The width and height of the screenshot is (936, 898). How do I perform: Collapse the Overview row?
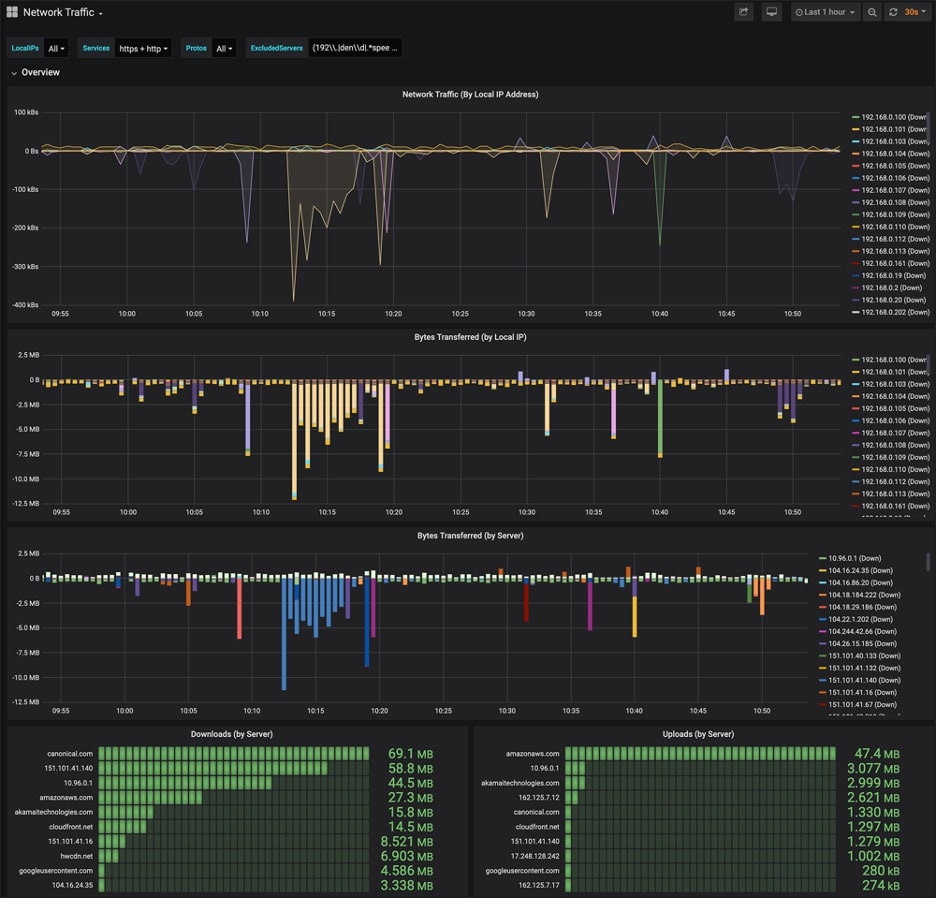[35, 72]
